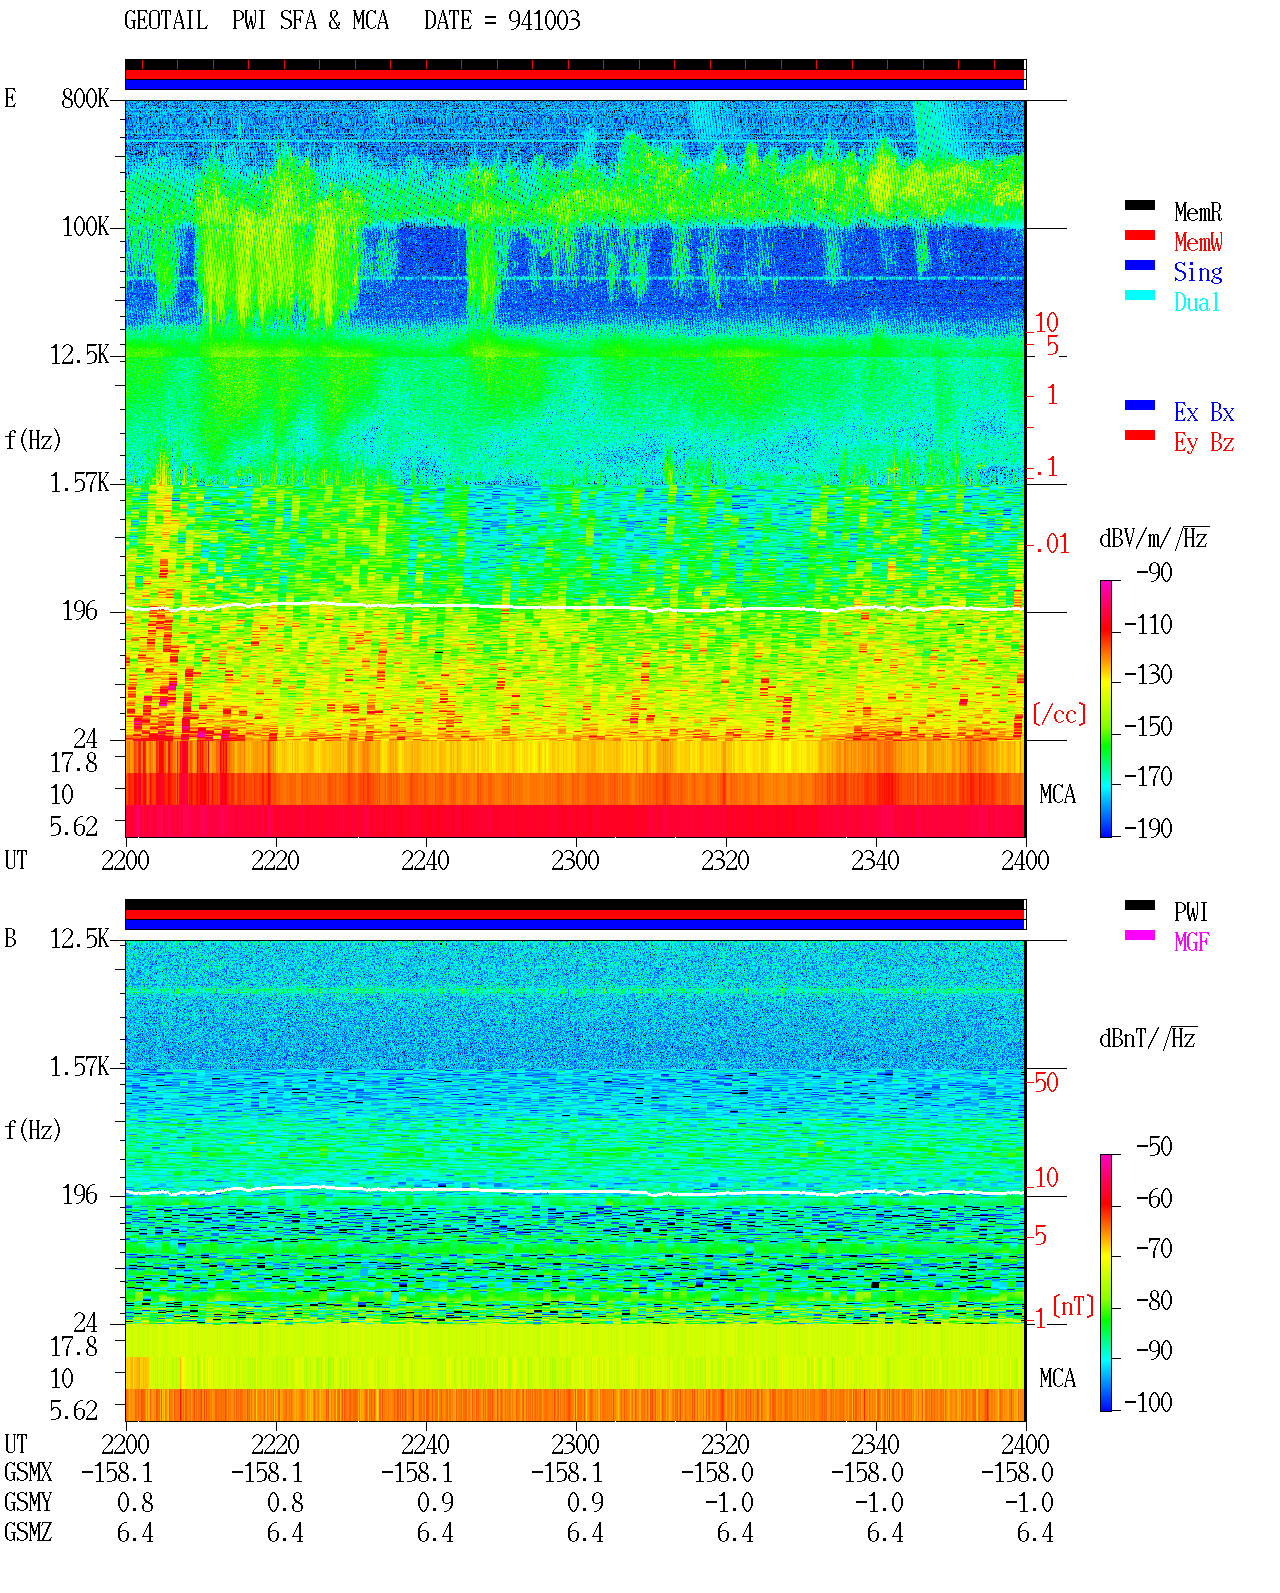Click the -190 tick on electric color bar
1280x1593 pixels.
click(1148, 828)
